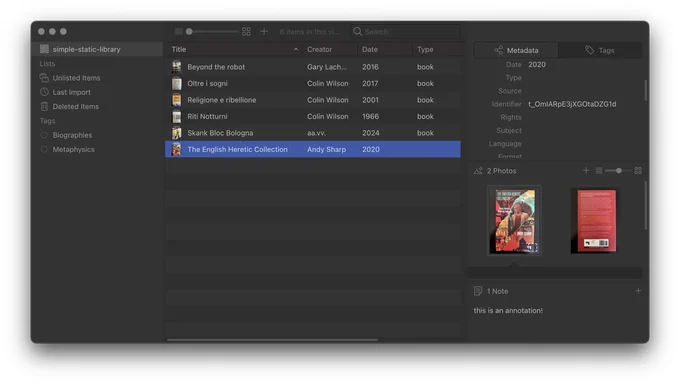Click the Identifier value t_OmIARpE3jXGOtaDZG1d
This screenshot has height=384, width=680.
click(572, 104)
